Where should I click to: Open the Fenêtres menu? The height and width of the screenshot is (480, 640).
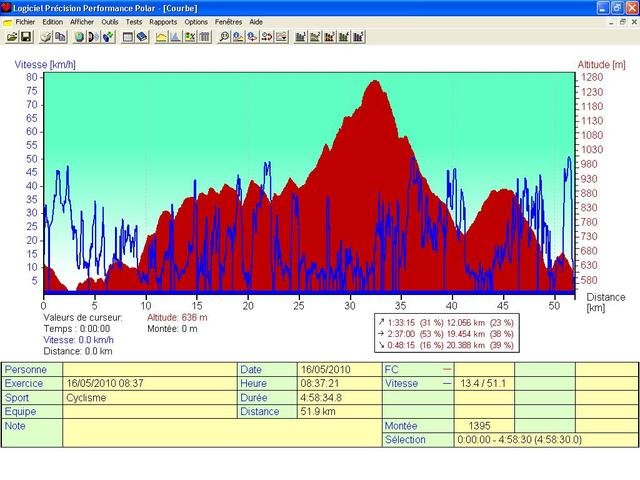(229, 22)
